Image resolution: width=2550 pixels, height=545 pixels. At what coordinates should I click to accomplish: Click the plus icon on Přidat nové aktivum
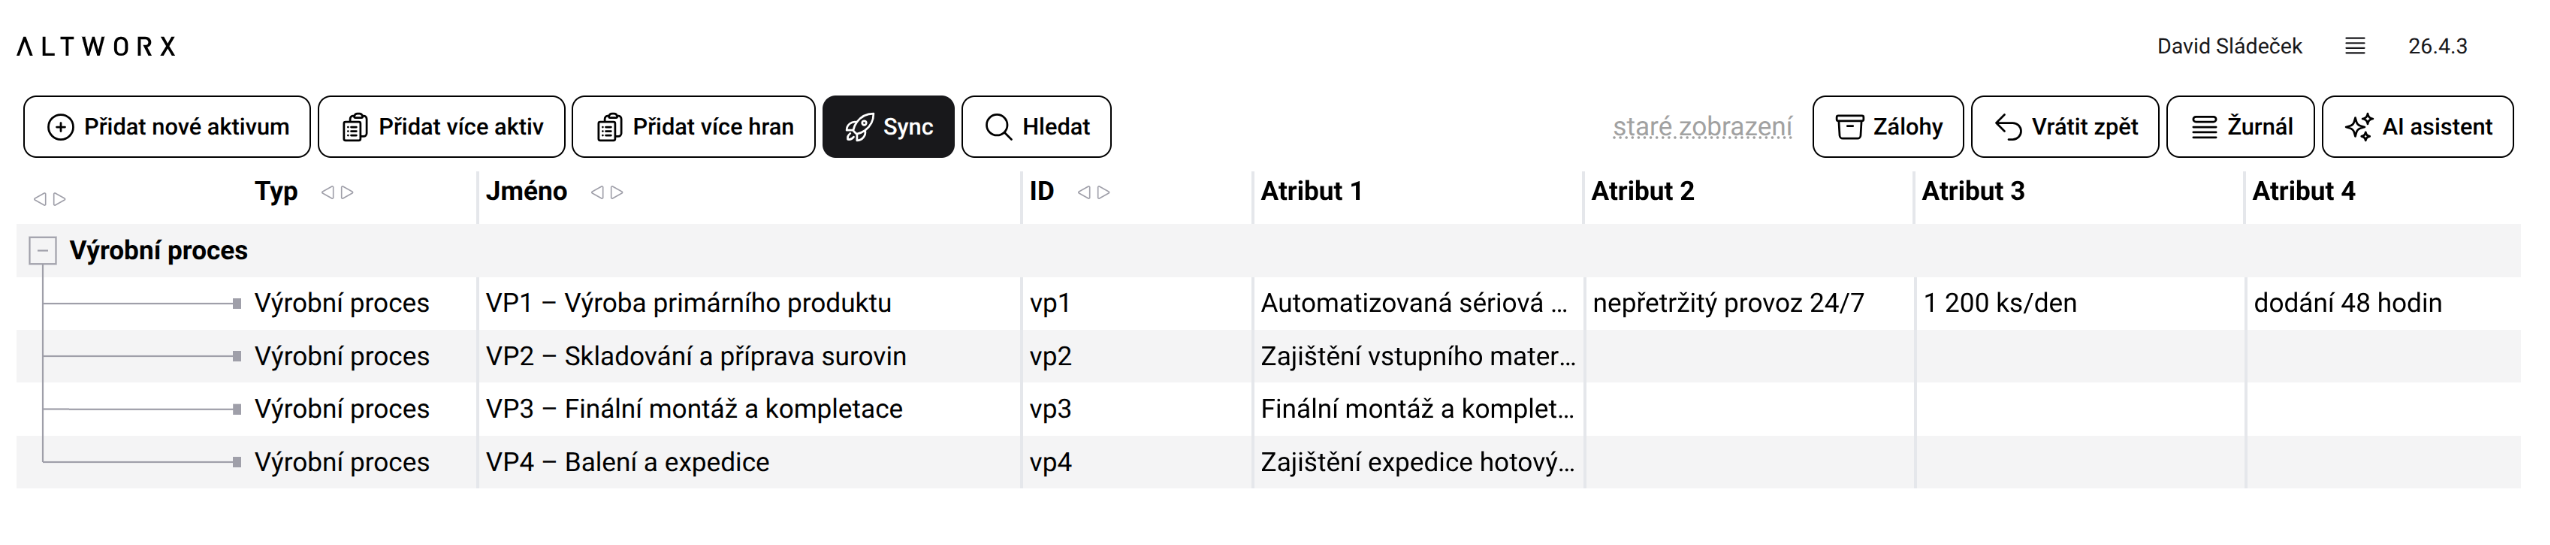61,127
